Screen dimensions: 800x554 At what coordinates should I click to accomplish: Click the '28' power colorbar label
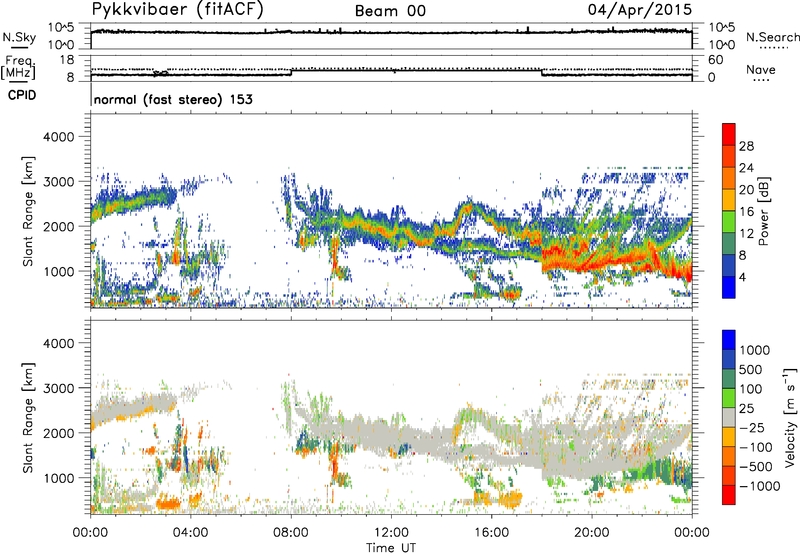point(746,146)
